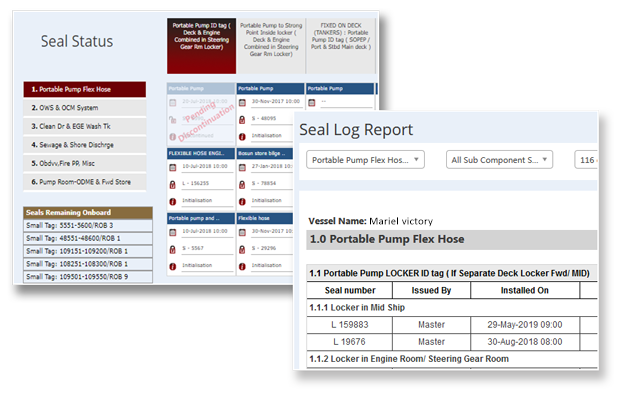Click the lock icon beside S - 5567
The image size is (622, 400).
coord(174,248)
